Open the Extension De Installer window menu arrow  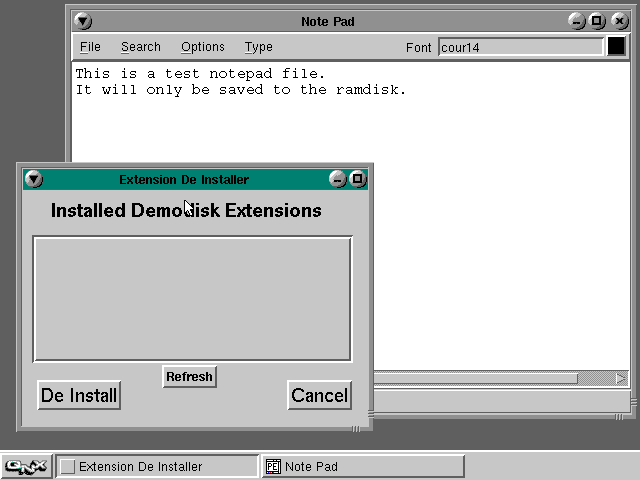[33, 179]
